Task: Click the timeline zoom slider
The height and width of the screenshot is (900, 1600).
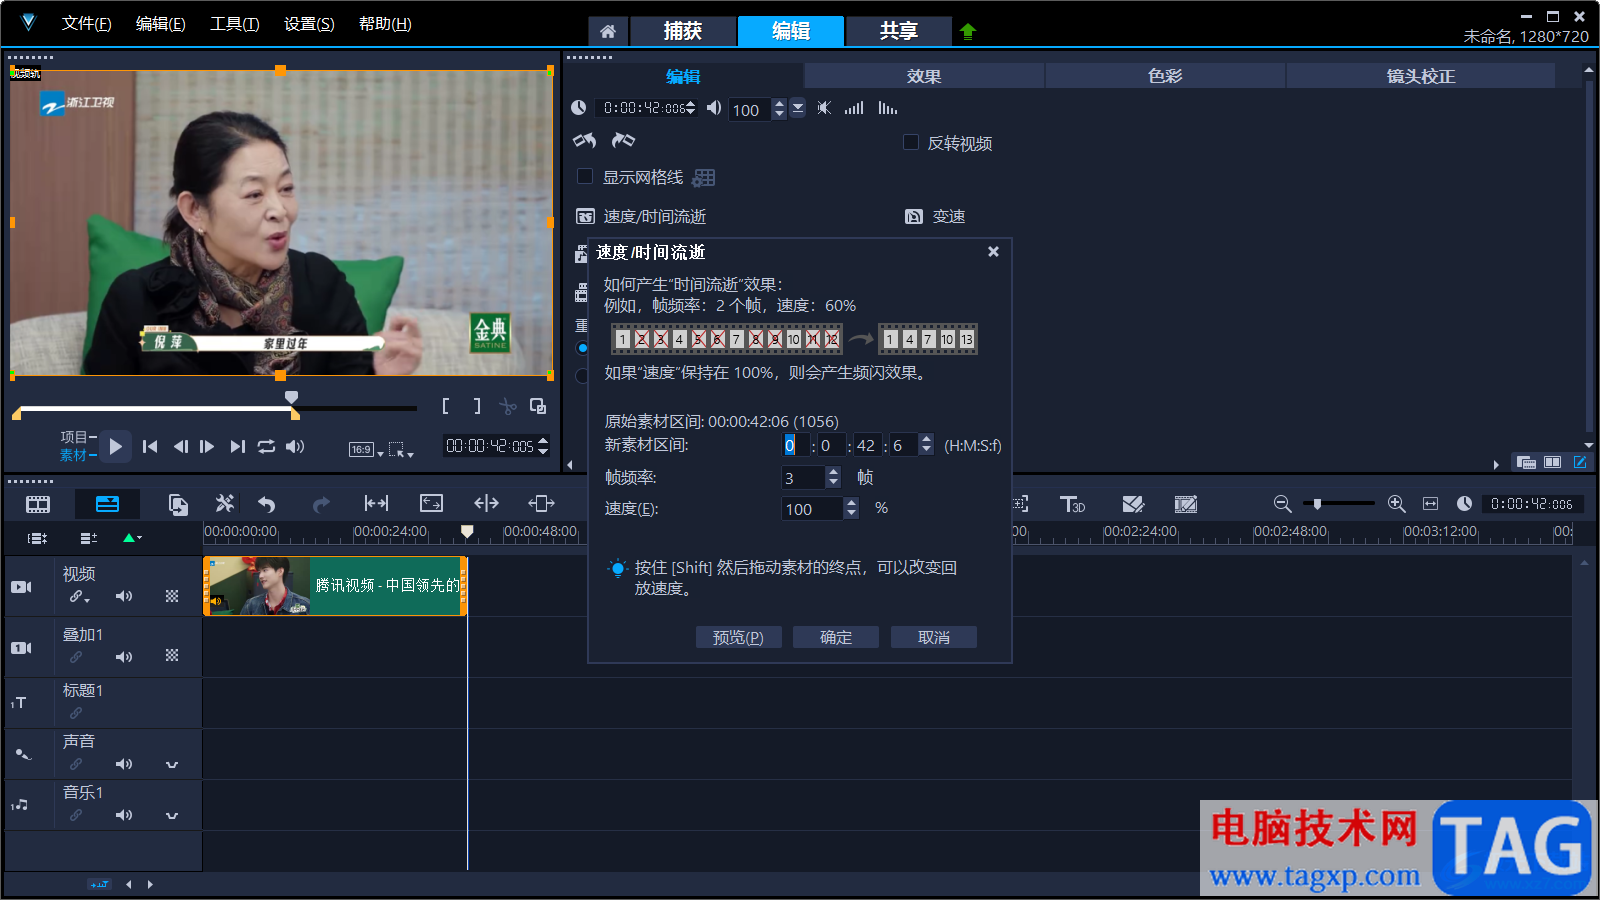Action: 1340,504
